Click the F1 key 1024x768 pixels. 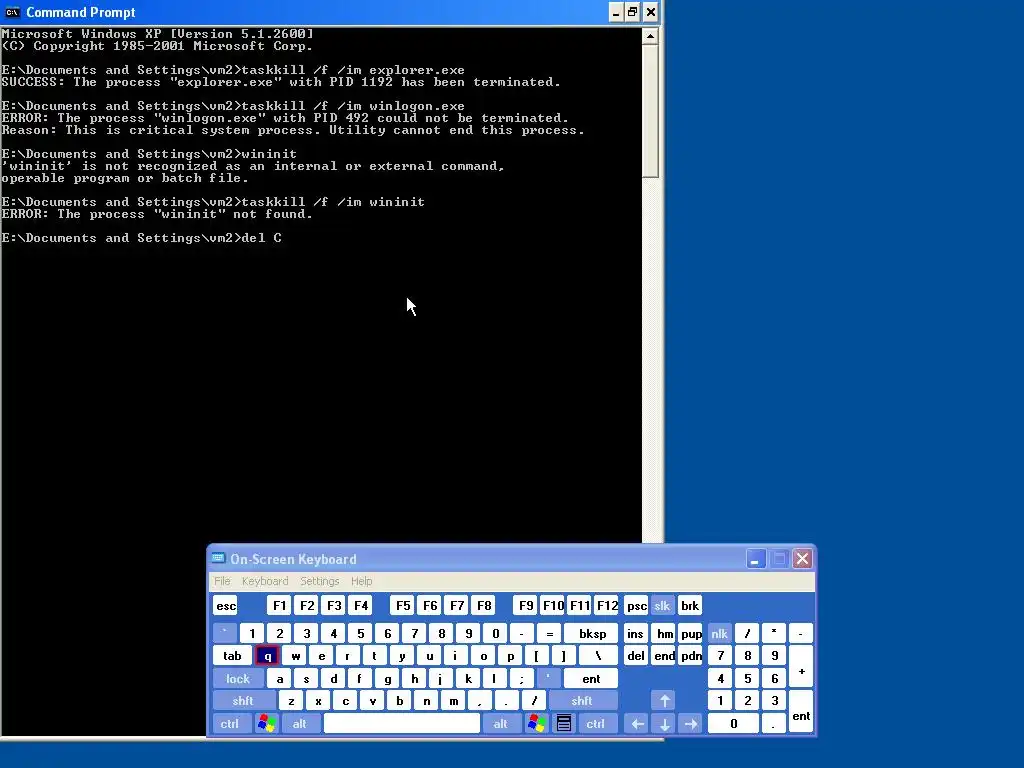click(x=280, y=605)
